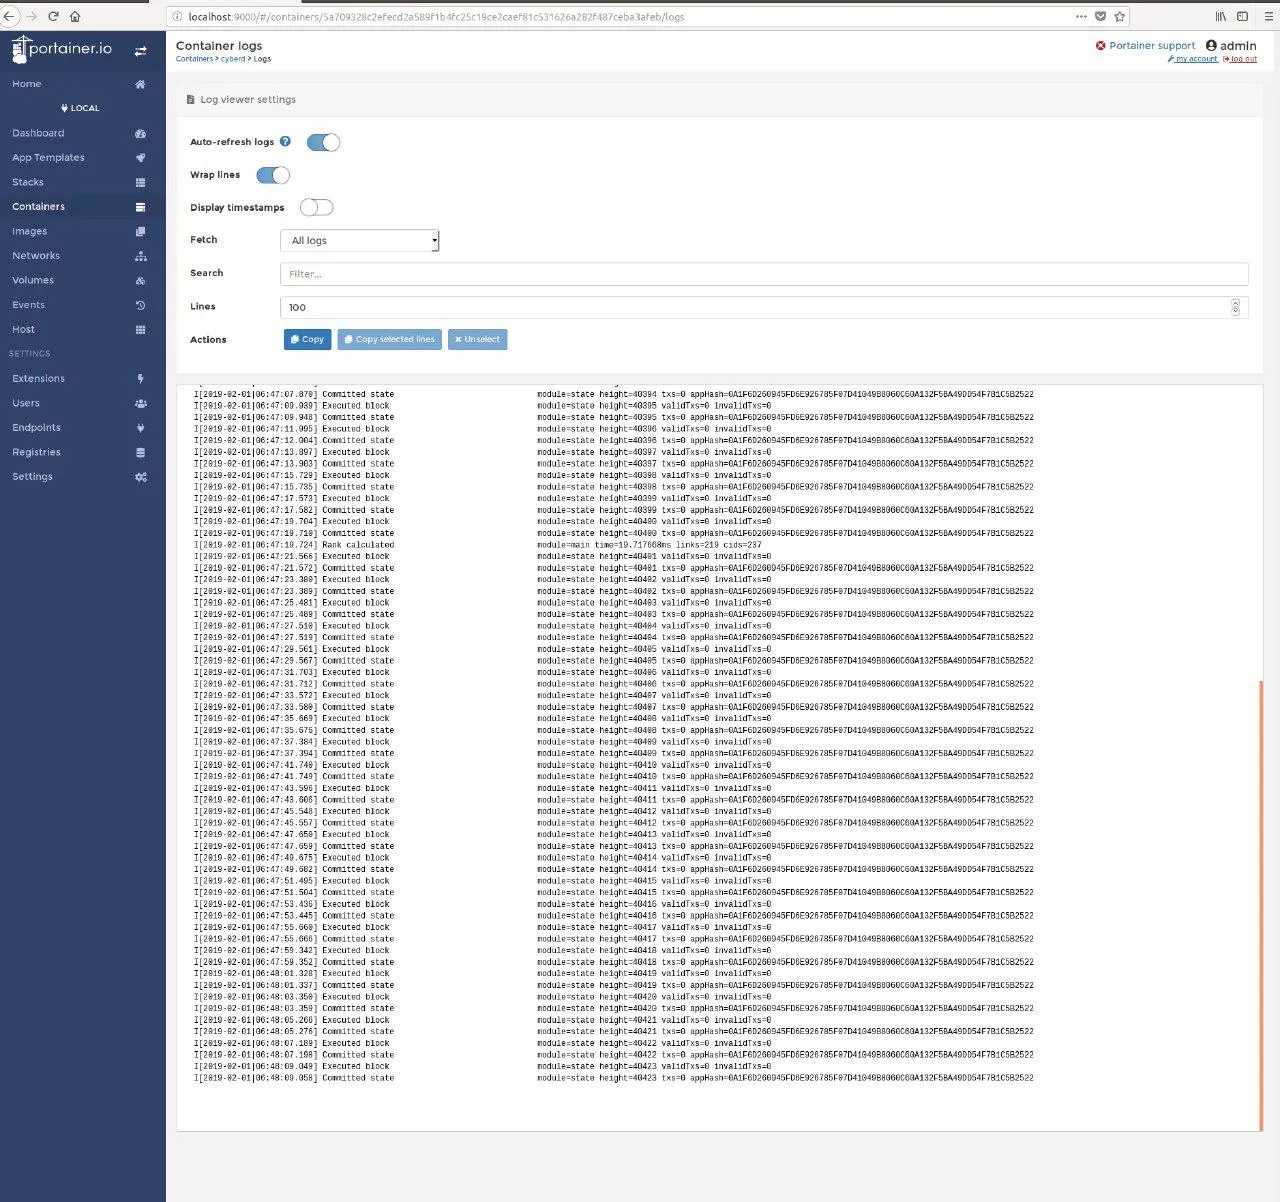Viewport: 1280px width, 1202px height.
Task: Click the Containers breadcrumb link
Action: click(x=194, y=59)
